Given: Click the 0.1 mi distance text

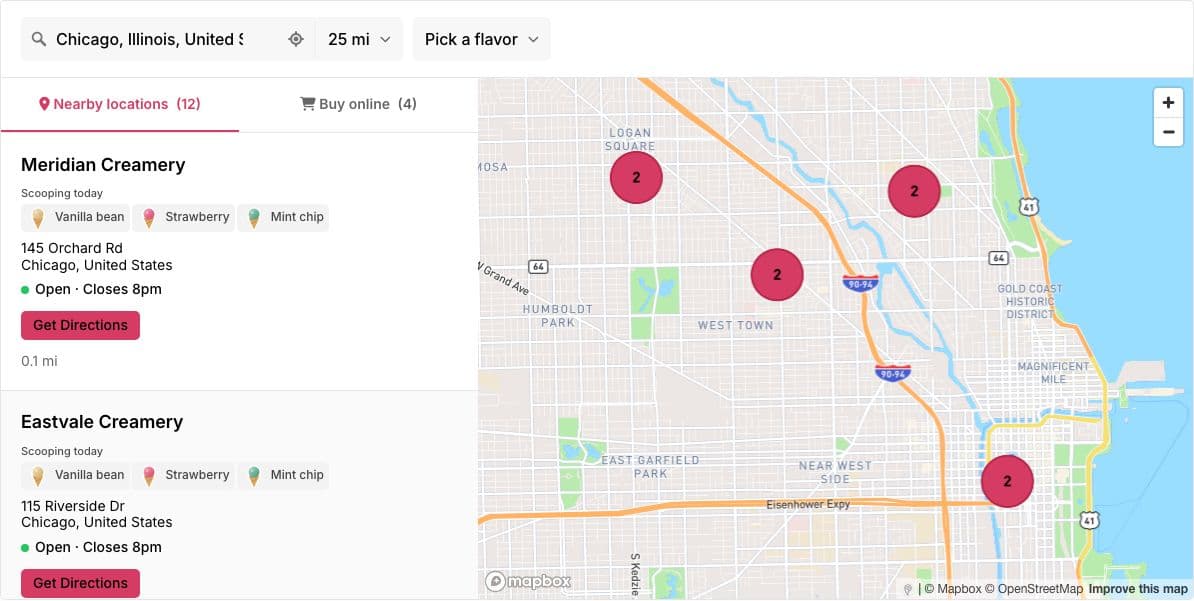Looking at the screenshot, I should tap(39, 361).
